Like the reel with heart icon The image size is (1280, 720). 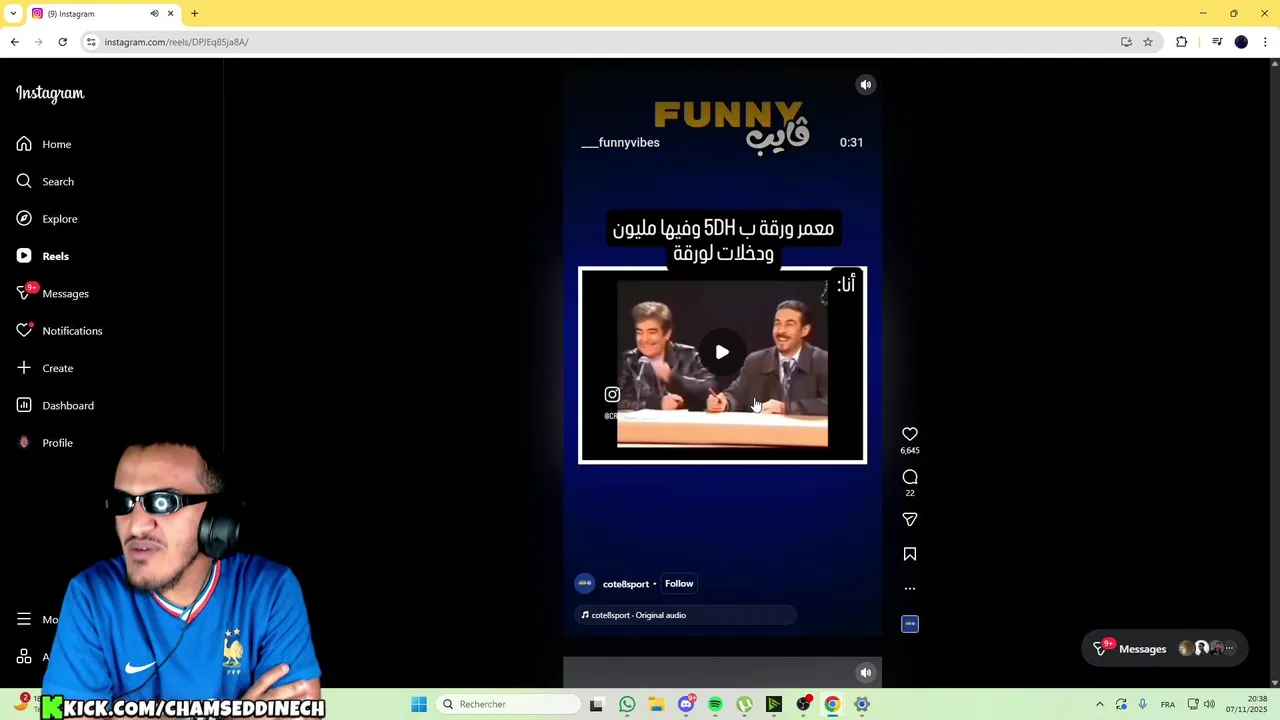(910, 434)
